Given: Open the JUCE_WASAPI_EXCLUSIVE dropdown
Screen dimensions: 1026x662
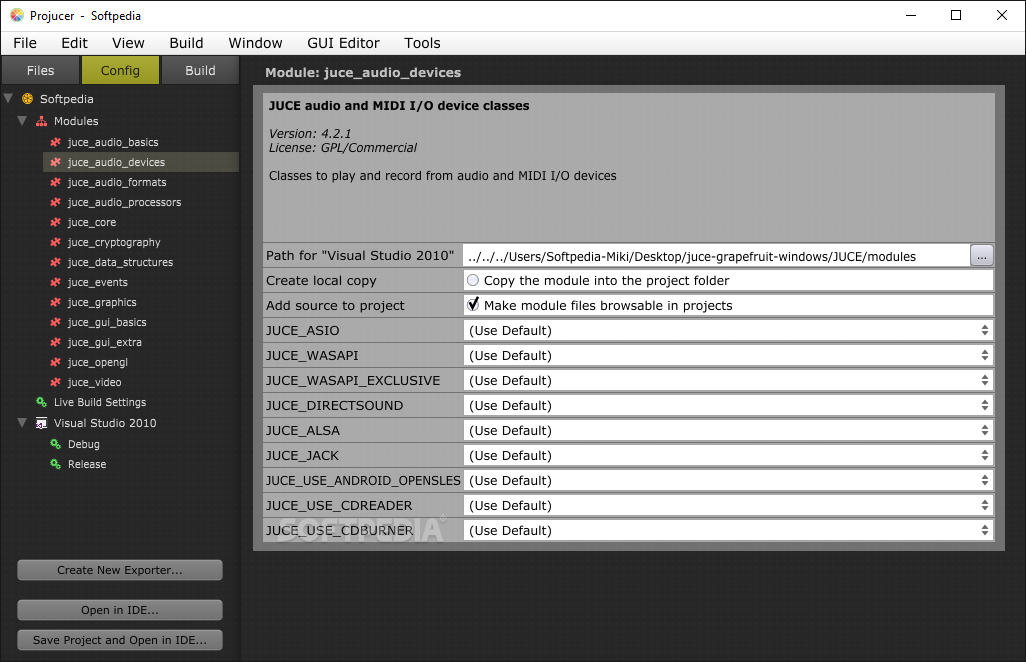Looking at the screenshot, I should 728,380.
